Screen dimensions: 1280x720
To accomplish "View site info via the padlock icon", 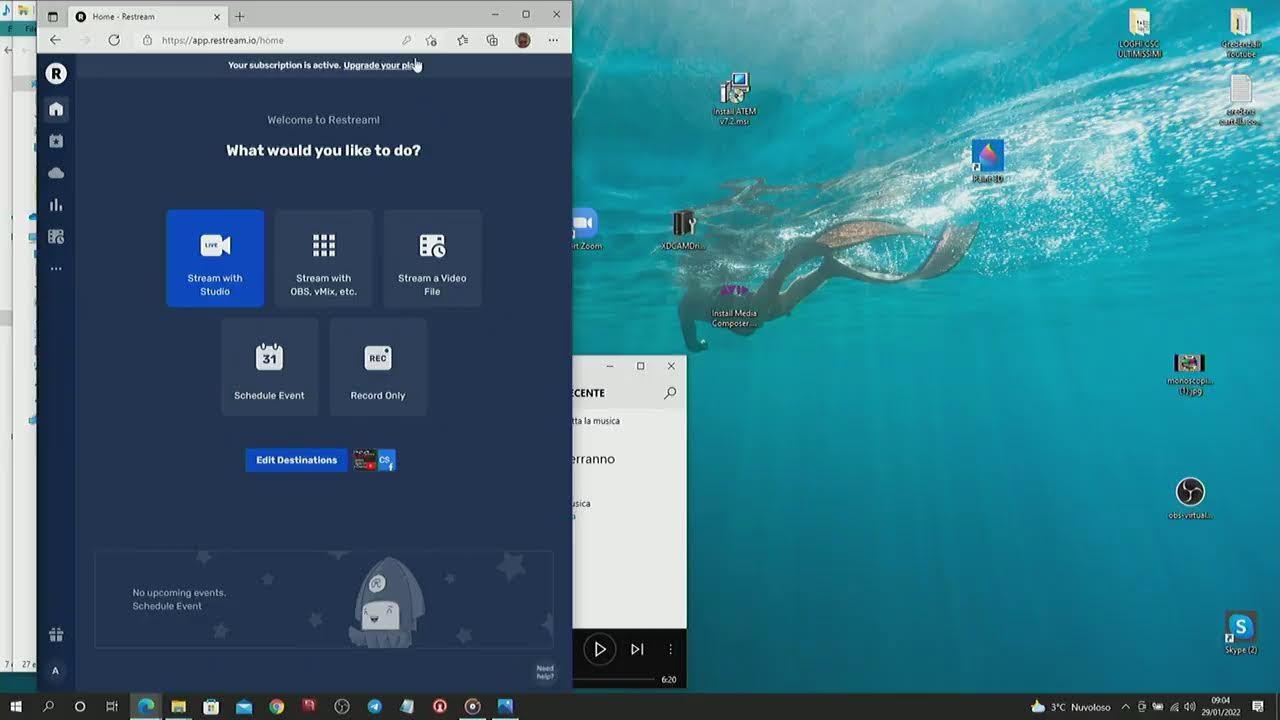I will coord(147,40).
